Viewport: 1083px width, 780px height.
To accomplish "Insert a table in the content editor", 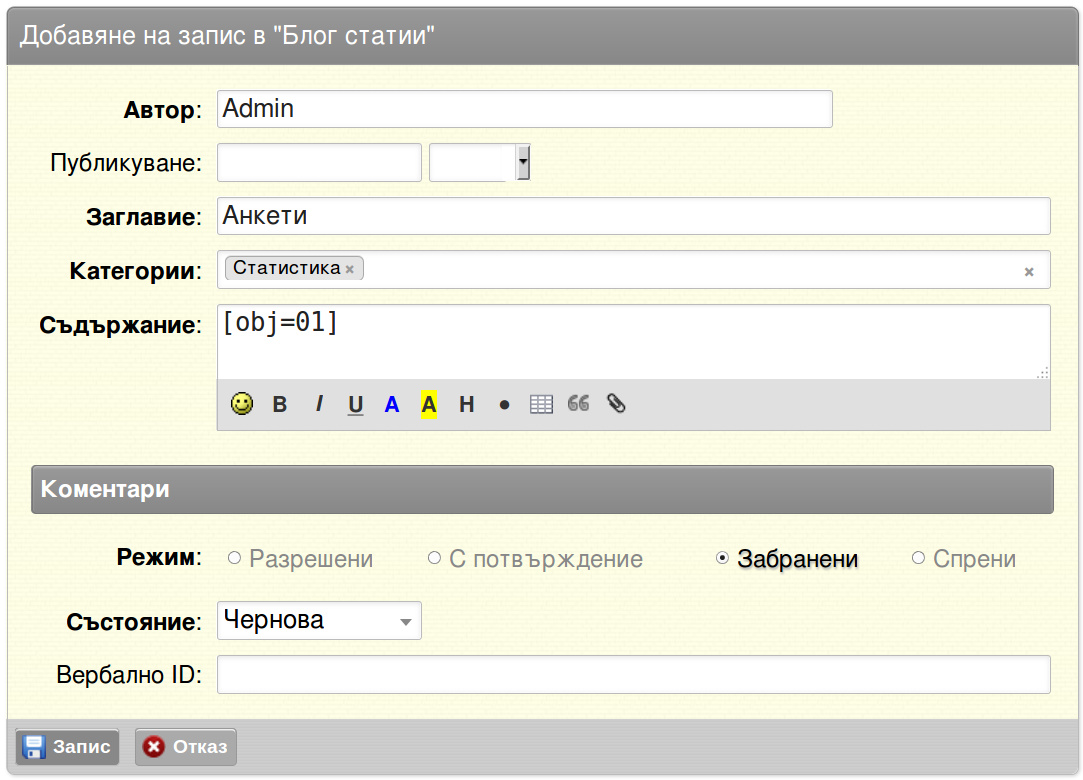I will [542, 404].
